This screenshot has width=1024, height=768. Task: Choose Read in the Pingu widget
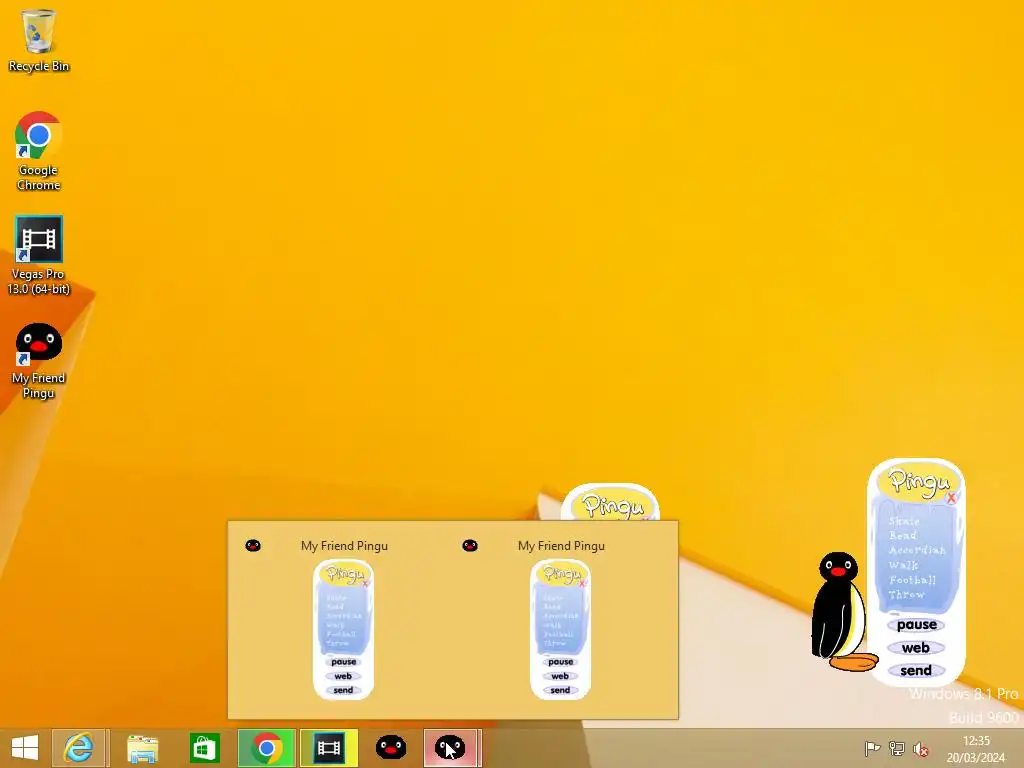tap(903, 536)
